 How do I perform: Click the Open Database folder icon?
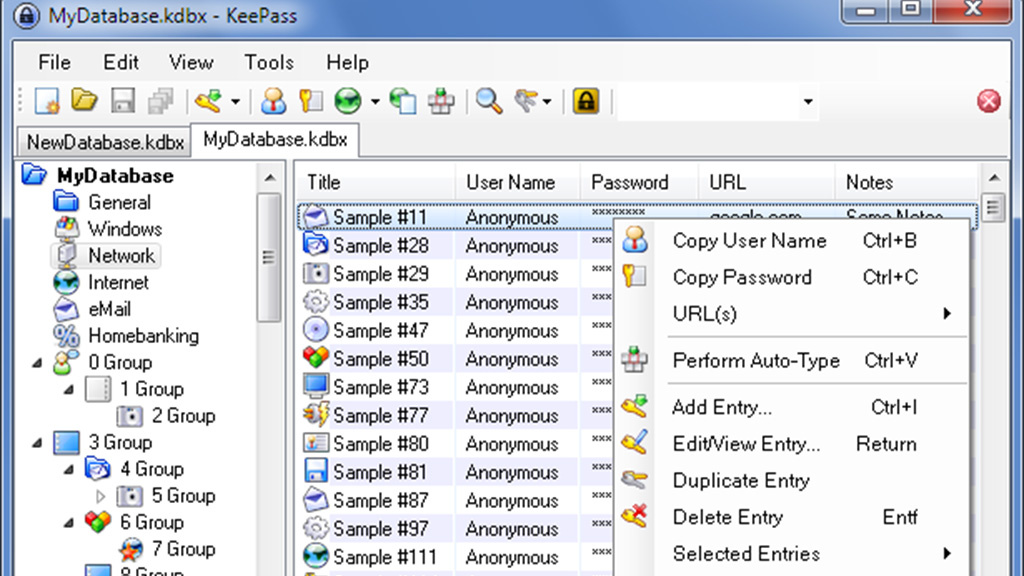85,101
